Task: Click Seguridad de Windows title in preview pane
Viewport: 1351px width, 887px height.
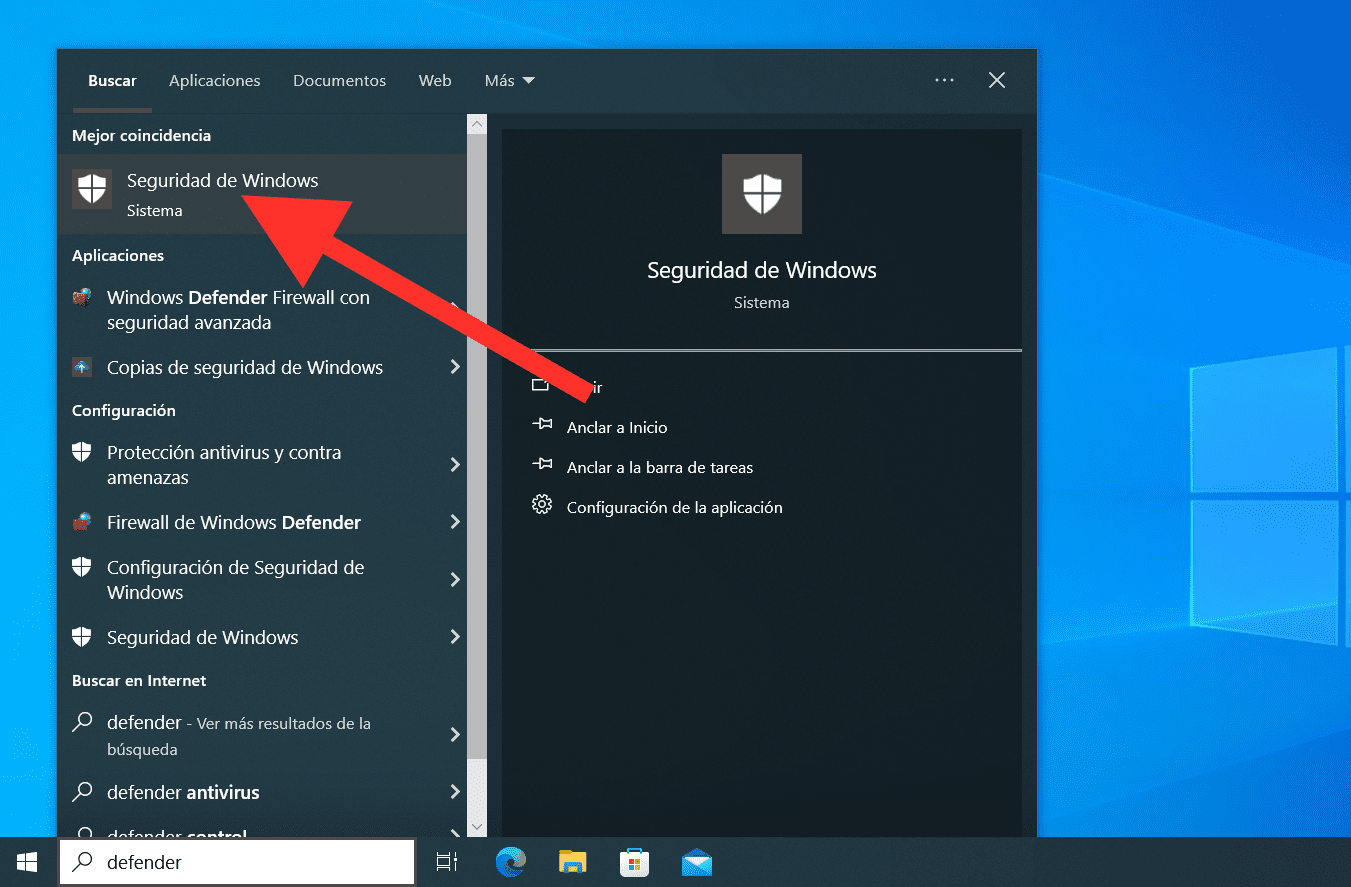Action: point(762,270)
